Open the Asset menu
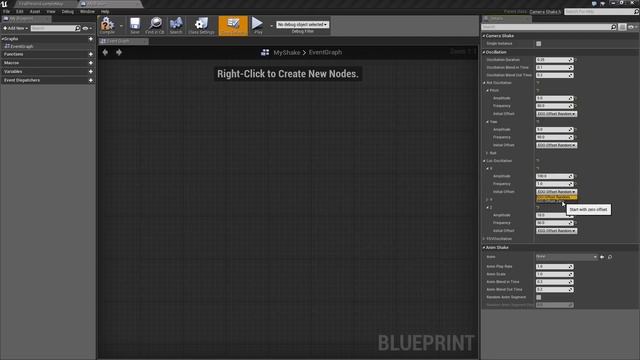Screen dimensions: 640x360 coord(35,11)
